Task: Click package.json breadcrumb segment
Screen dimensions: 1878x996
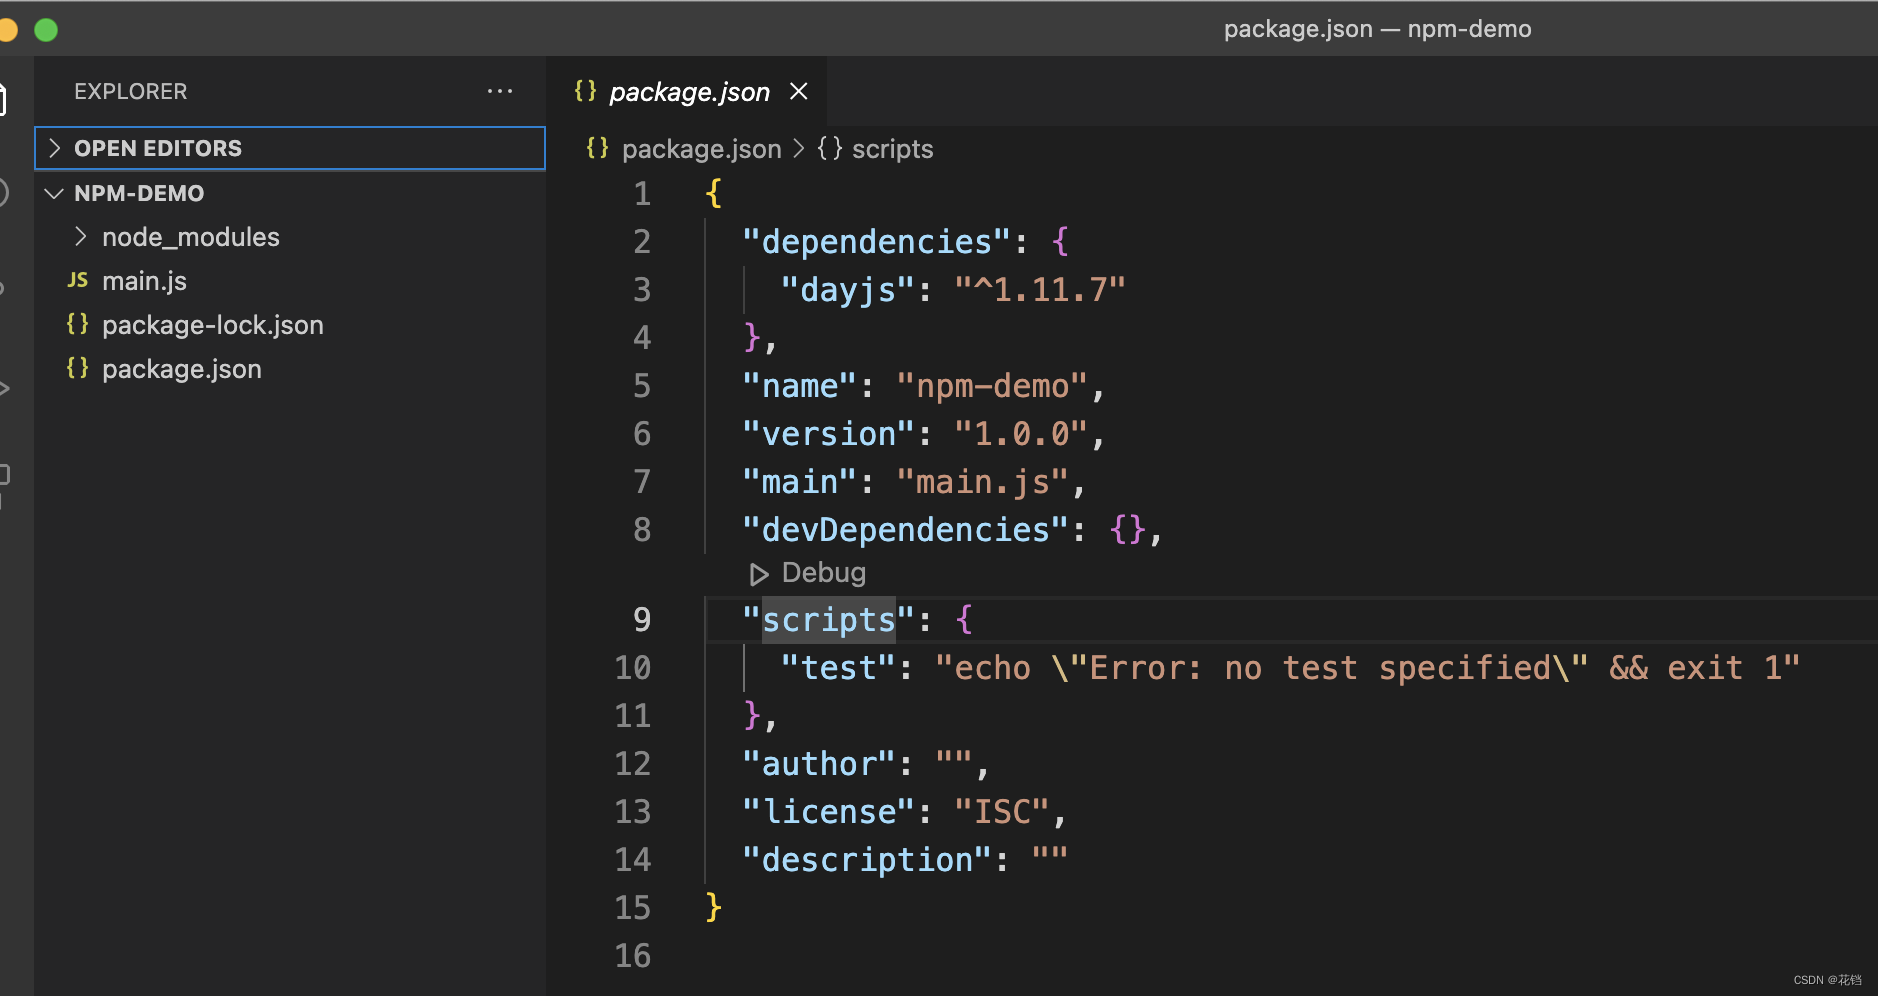Action: coord(701,149)
